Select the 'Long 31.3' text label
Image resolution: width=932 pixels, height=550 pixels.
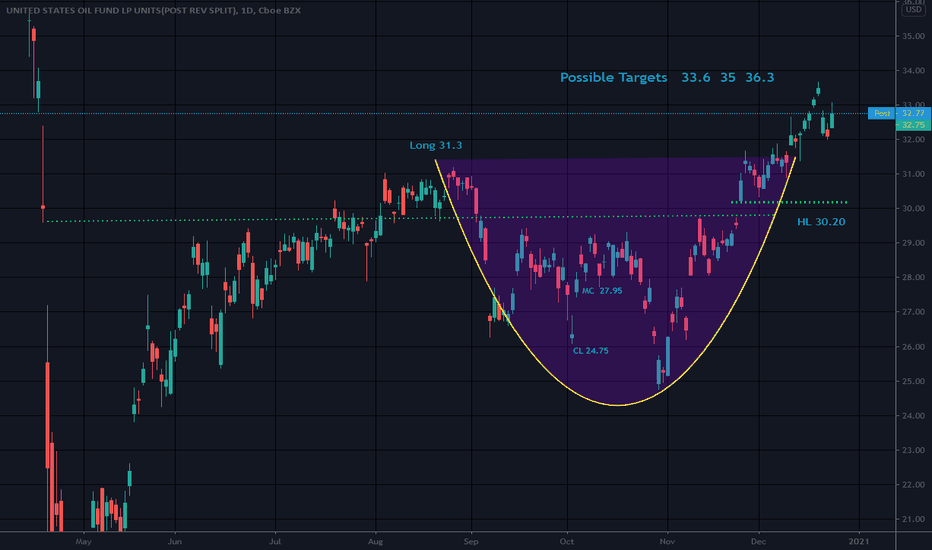436,145
